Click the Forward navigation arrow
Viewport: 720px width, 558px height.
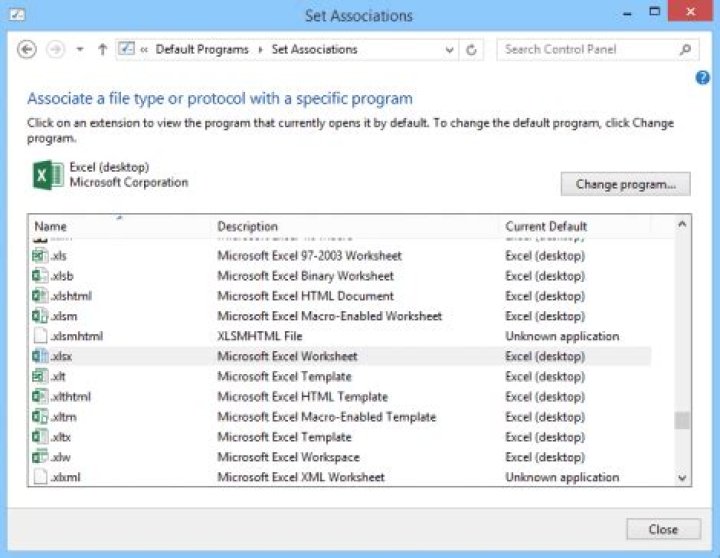56,49
